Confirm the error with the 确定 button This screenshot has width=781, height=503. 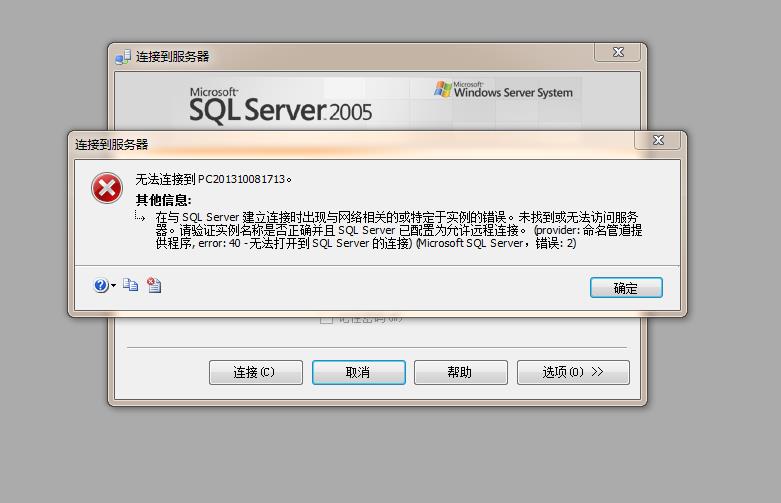pos(626,288)
